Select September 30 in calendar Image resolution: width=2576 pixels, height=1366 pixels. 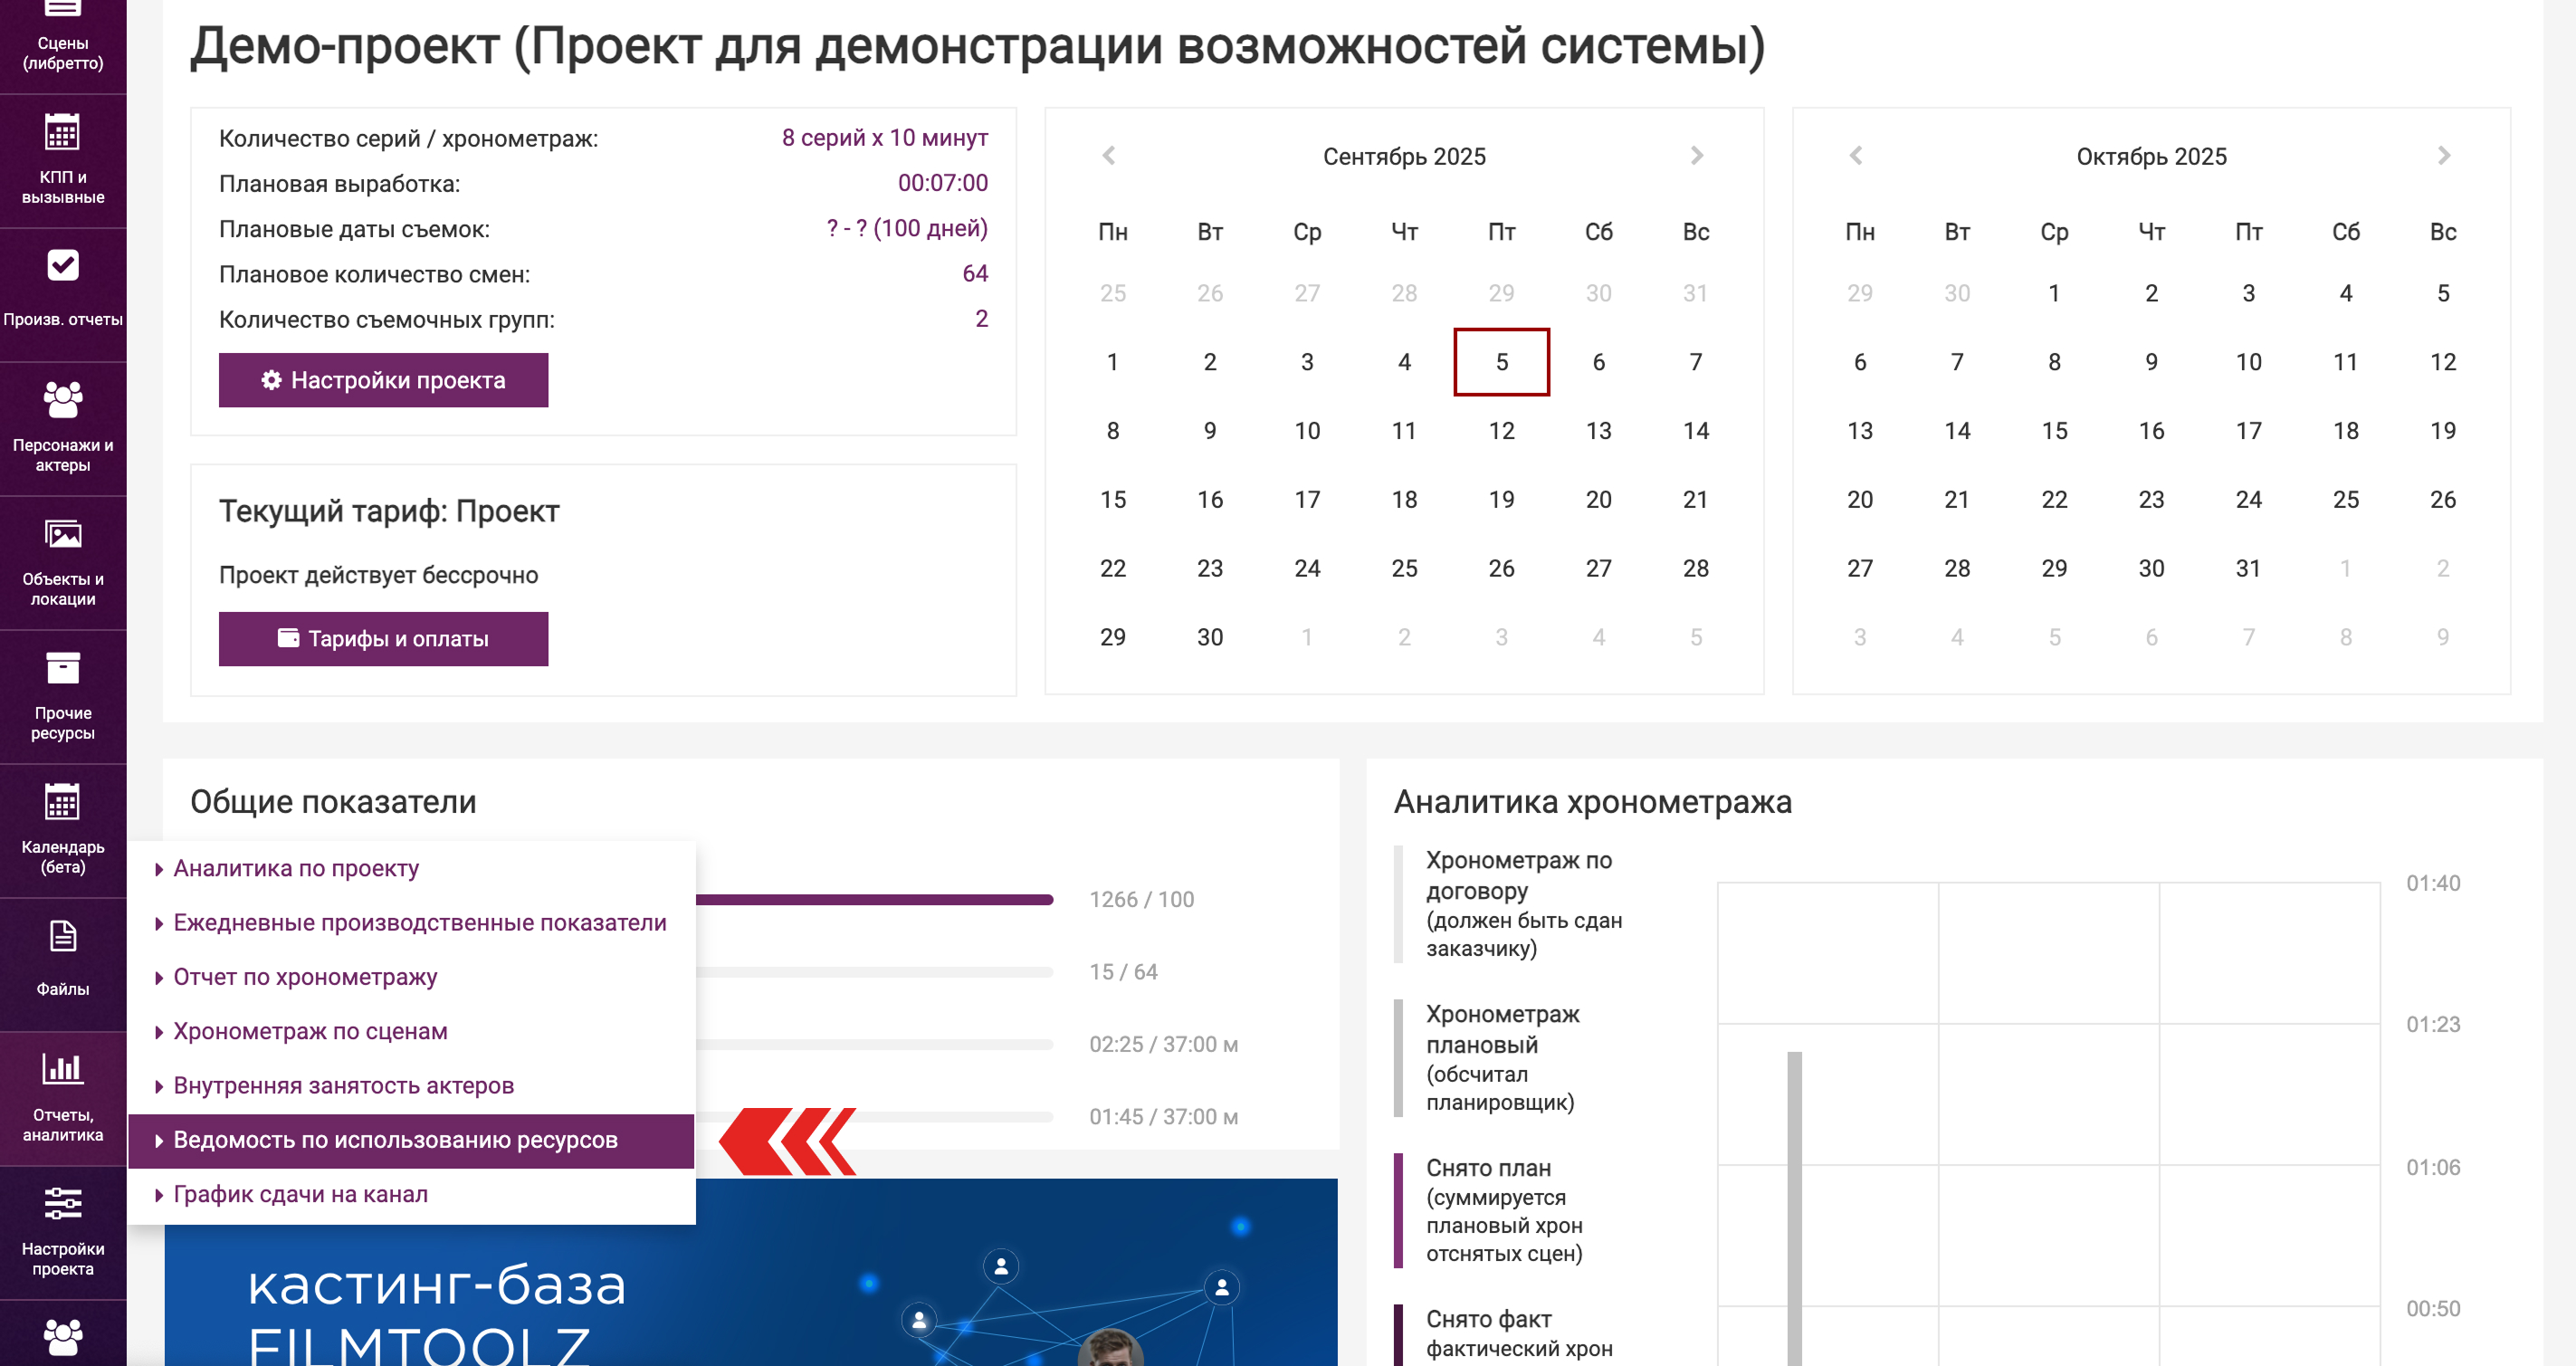(x=1210, y=637)
